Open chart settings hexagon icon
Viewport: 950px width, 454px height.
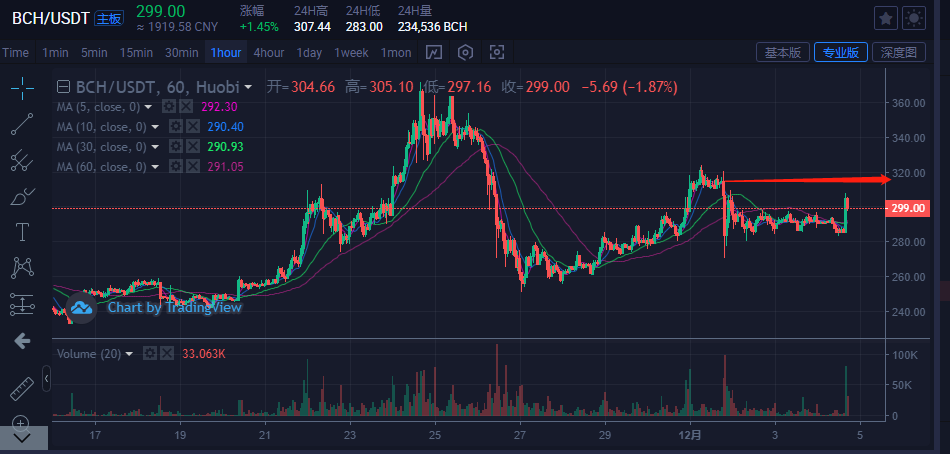point(465,53)
